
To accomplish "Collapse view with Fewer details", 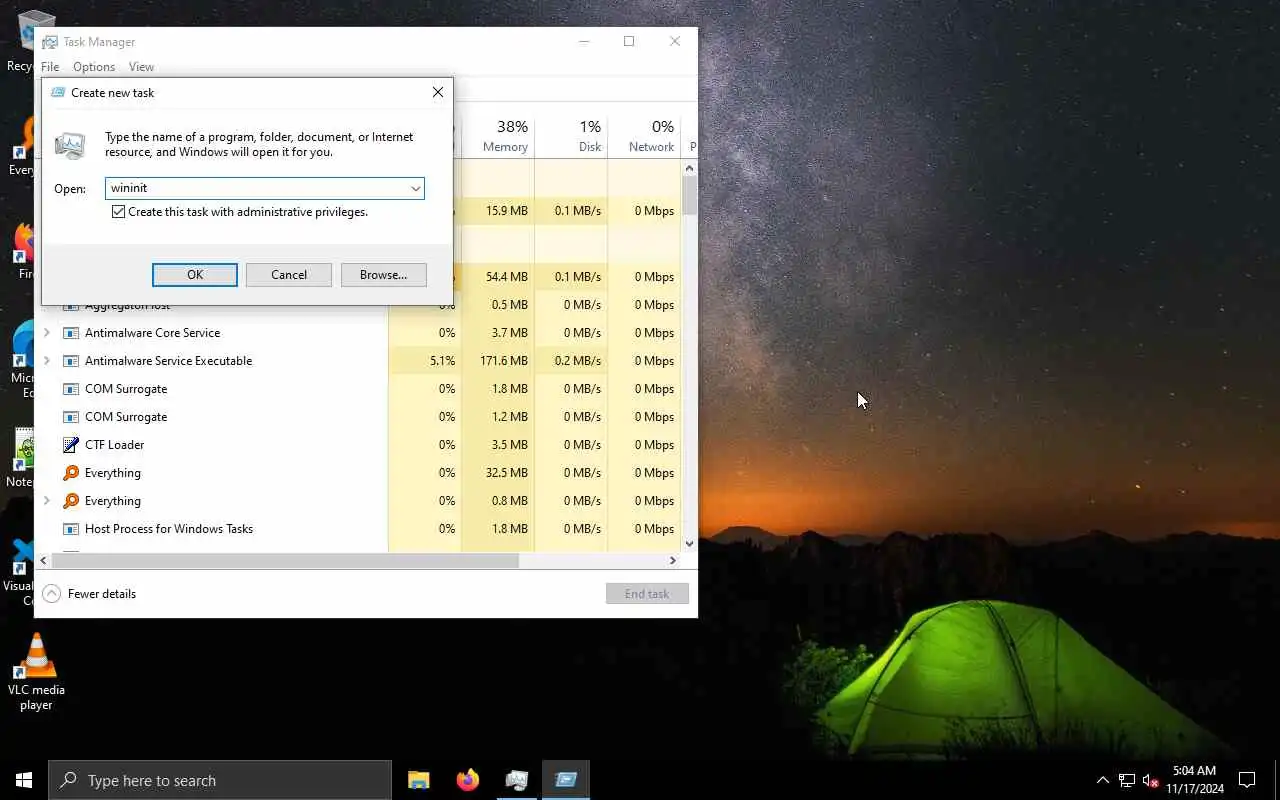I will [x=90, y=594].
